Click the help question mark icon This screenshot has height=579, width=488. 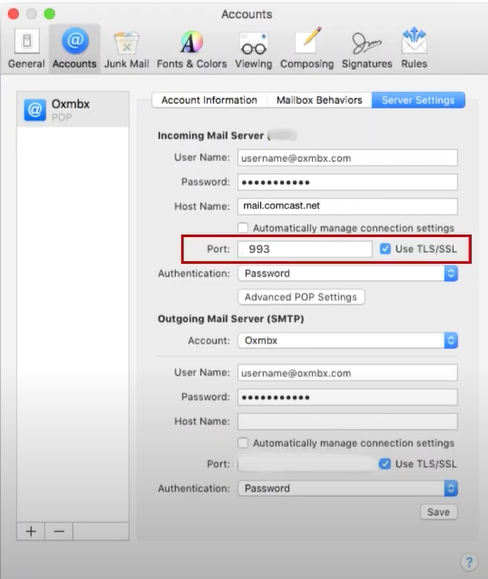[x=469, y=562]
